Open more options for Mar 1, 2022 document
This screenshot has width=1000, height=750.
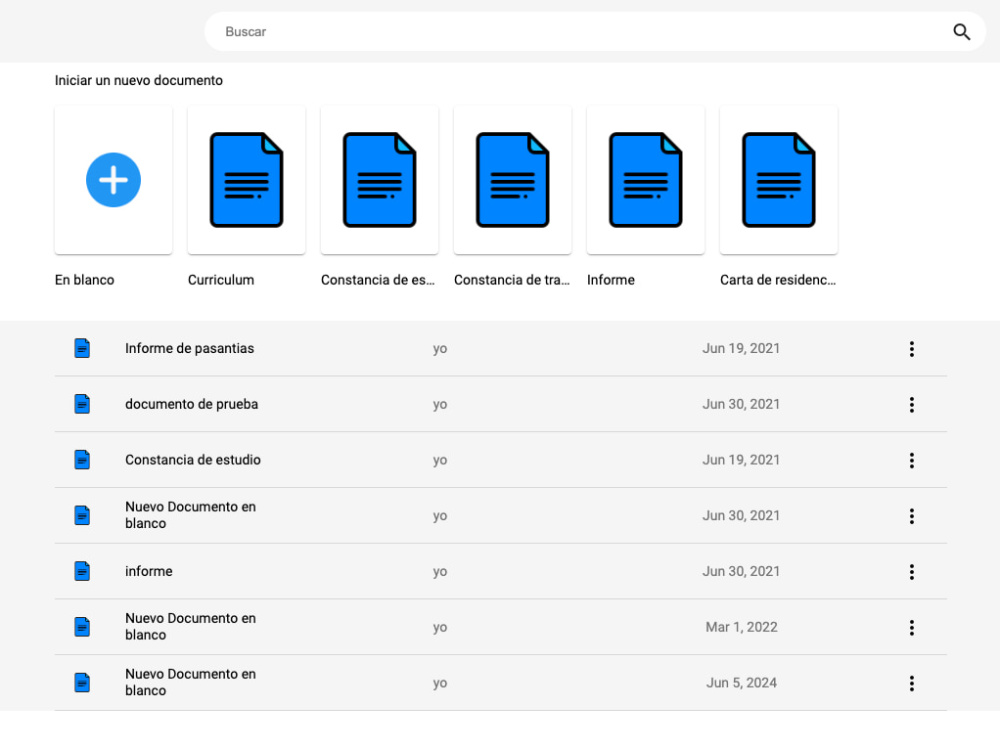[x=911, y=628]
